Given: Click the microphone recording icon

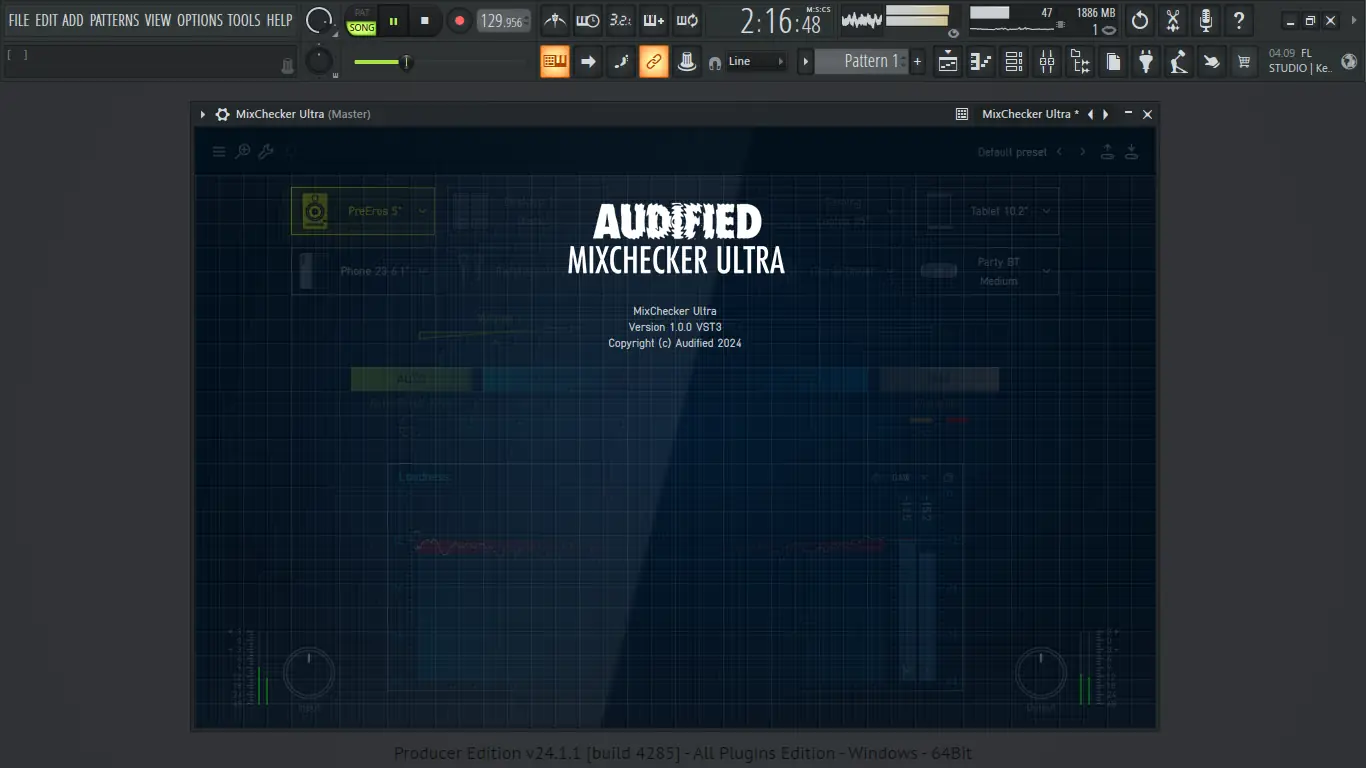Looking at the screenshot, I should [1206, 20].
